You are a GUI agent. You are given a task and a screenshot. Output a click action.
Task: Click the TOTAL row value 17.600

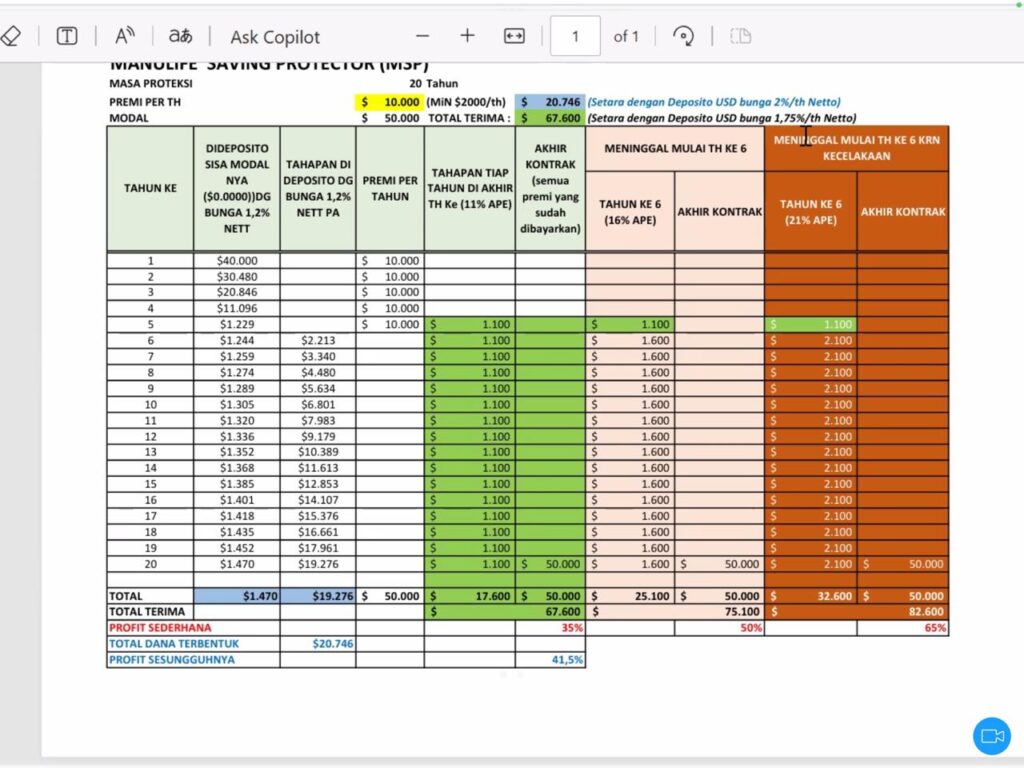(470, 596)
